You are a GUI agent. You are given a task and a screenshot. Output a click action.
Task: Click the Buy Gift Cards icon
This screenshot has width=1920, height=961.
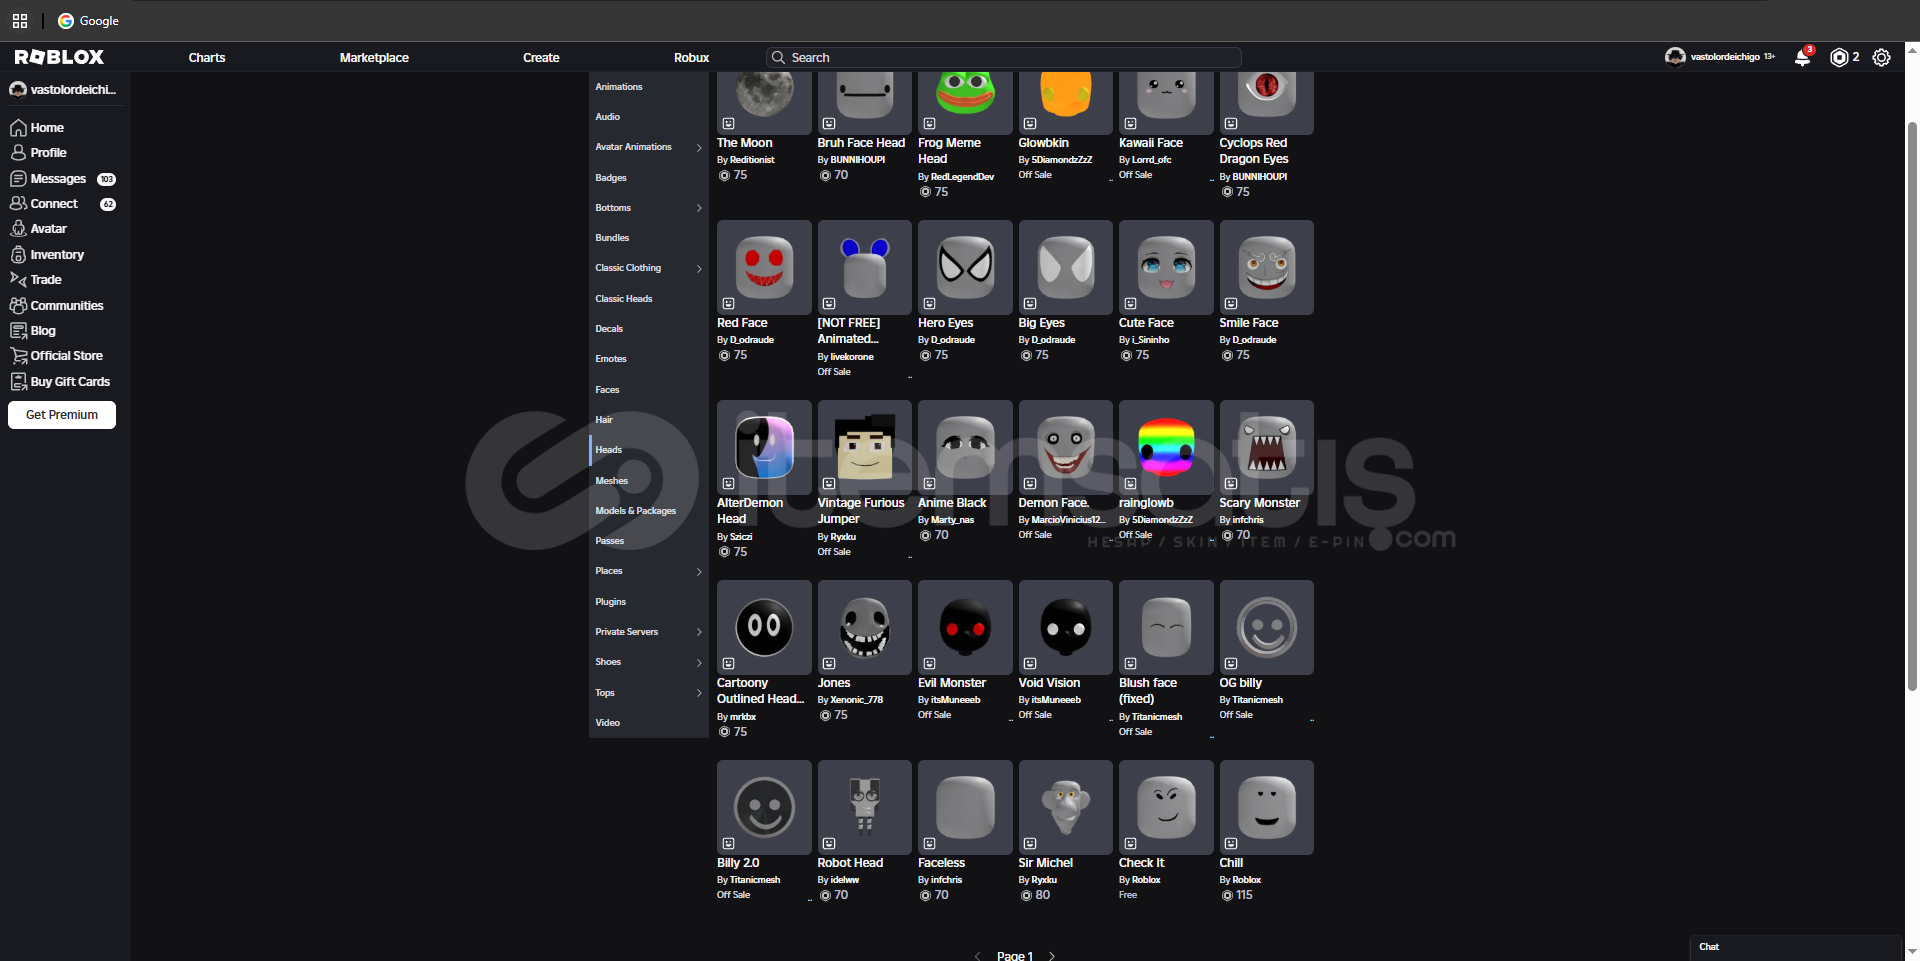(18, 382)
